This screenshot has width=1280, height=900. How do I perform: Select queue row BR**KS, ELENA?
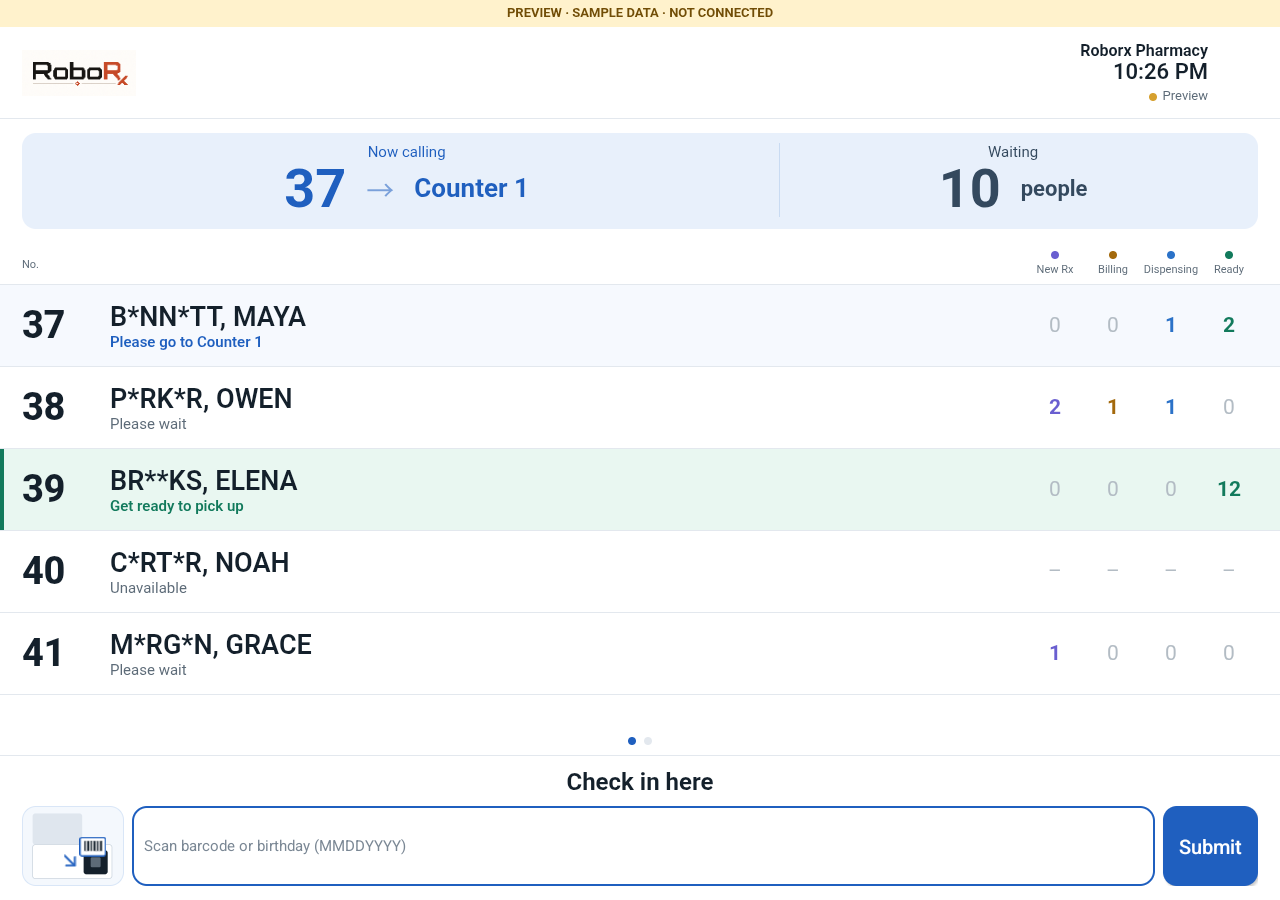[x=640, y=490]
